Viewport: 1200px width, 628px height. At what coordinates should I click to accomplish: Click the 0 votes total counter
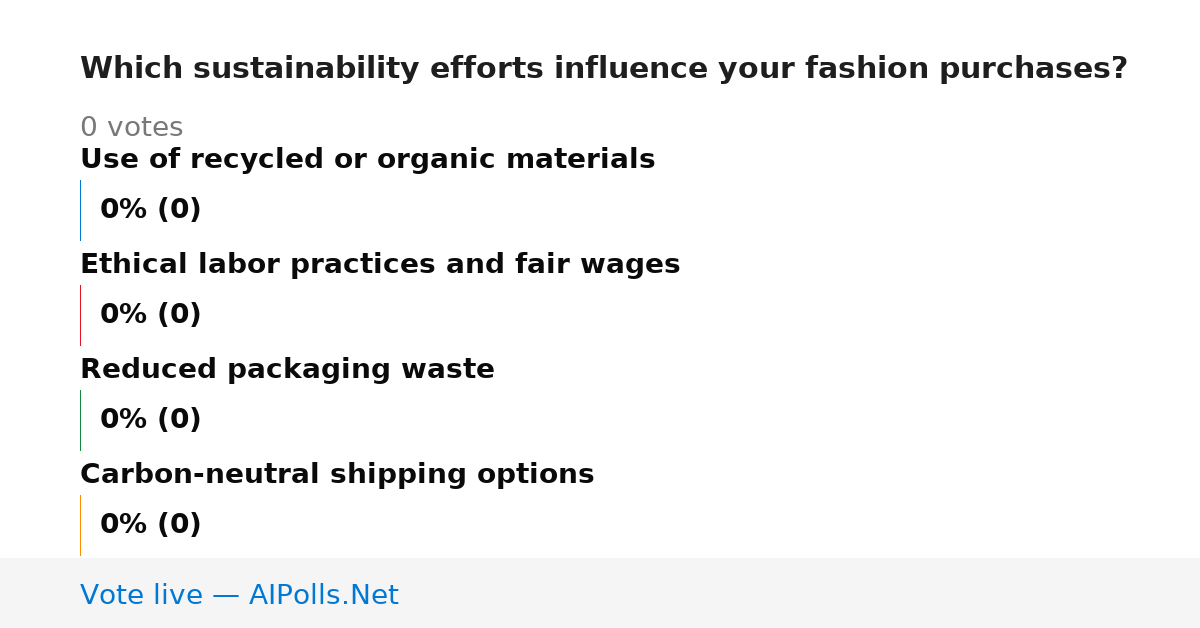point(131,128)
